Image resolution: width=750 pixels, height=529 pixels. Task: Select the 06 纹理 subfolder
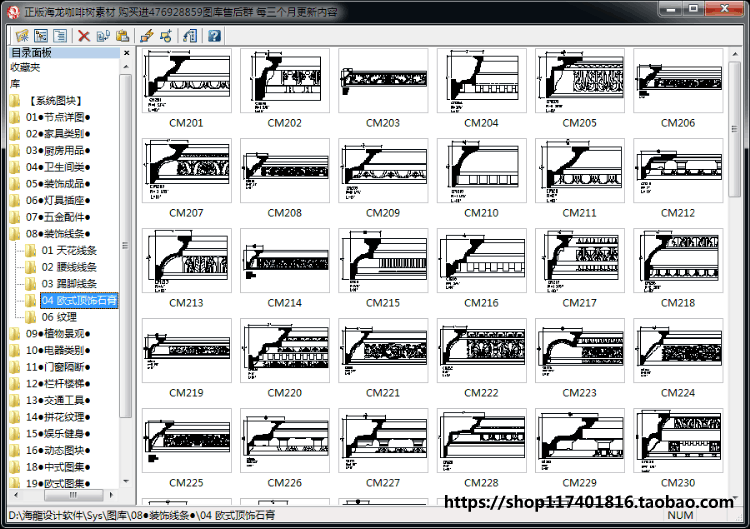pyautogui.click(x=59, y=317)
